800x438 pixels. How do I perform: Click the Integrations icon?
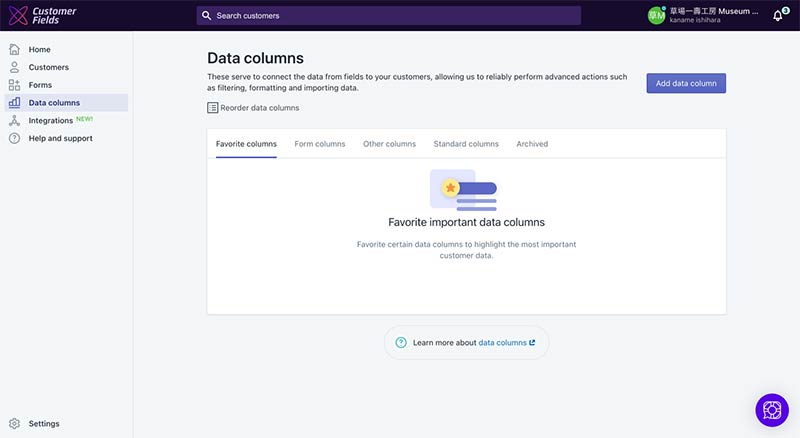click(14, 121)
